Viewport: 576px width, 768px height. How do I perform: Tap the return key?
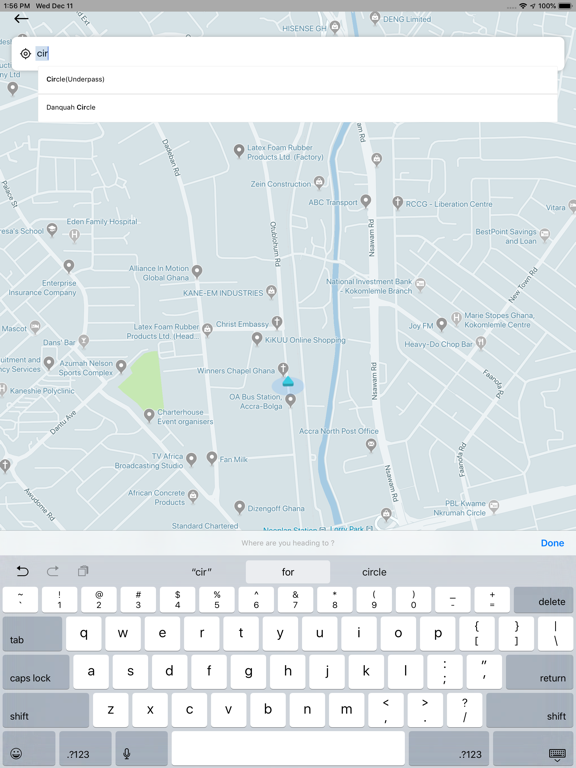pyautogui.click(x=539, y=672)
